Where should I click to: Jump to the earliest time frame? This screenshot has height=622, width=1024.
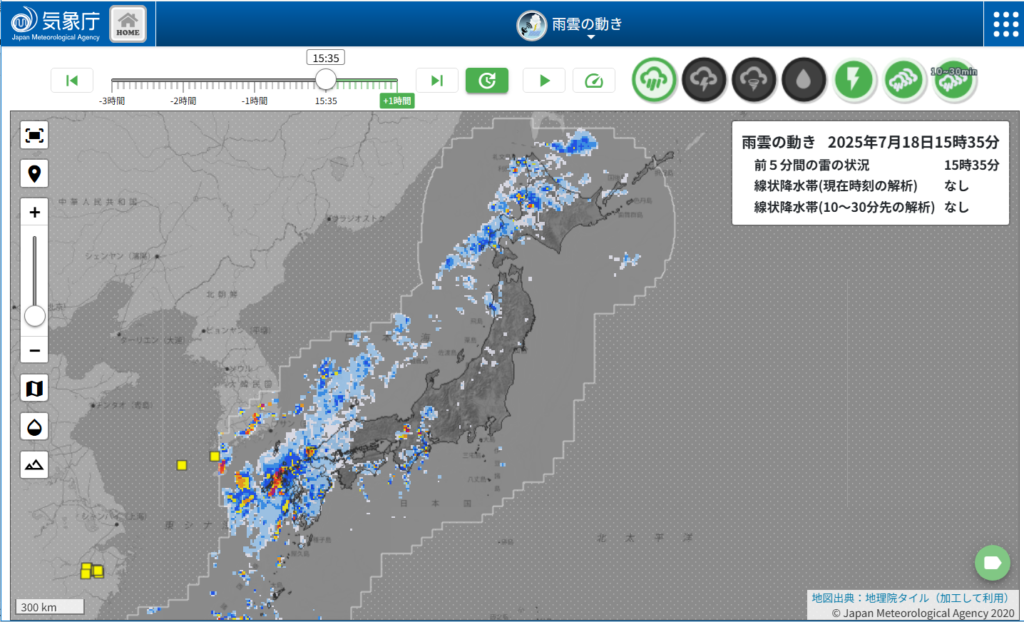[72, 81]
